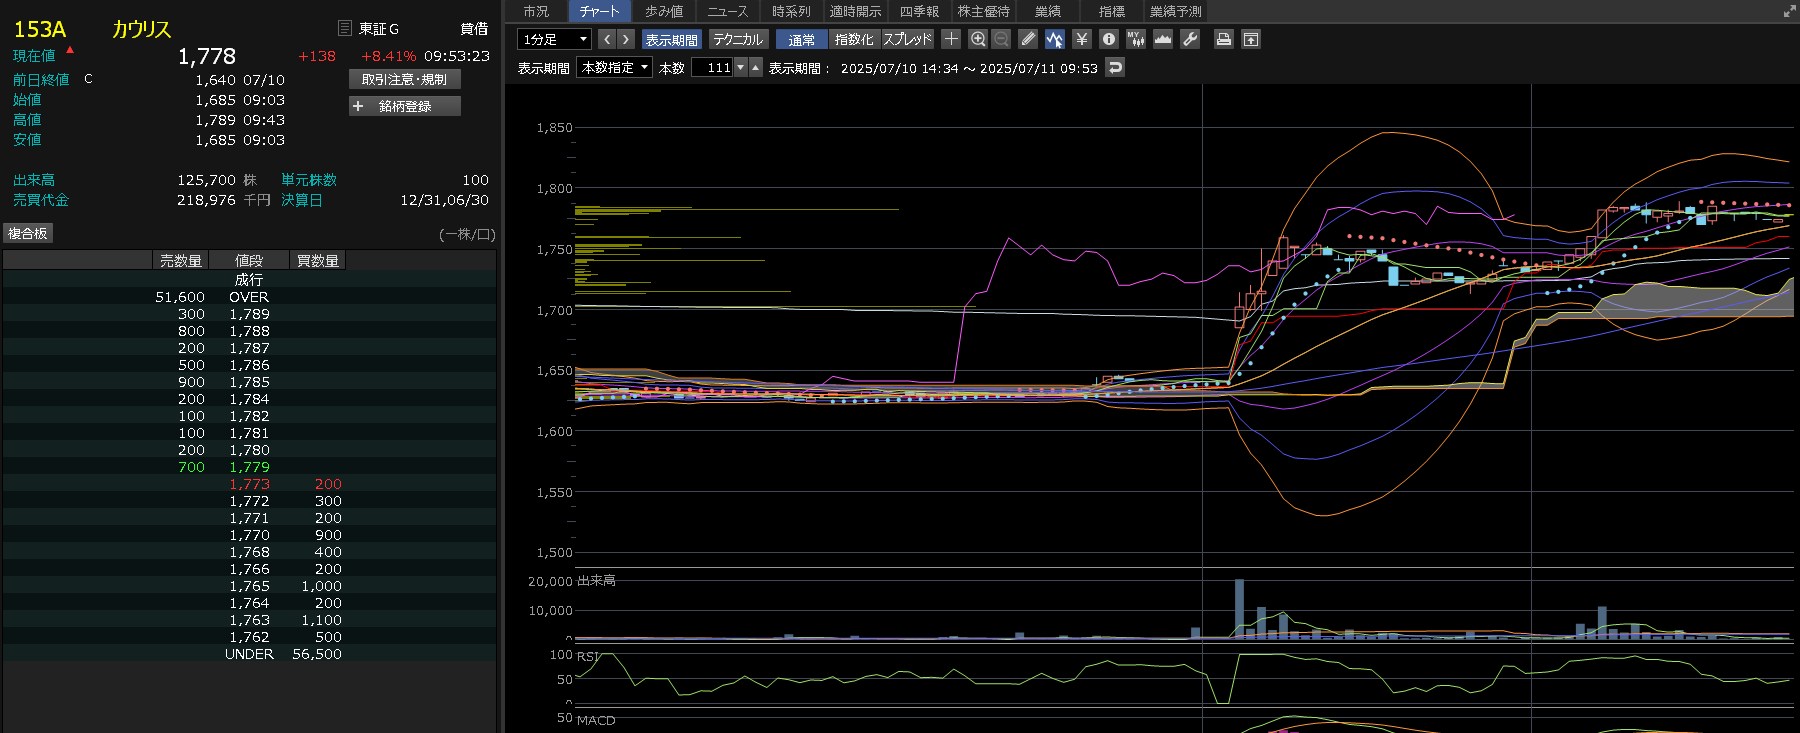Expand the panel using top-right resize icon
This screenshot has height=733, width=1800.
pyautogui.click(x=1789, y=11)
